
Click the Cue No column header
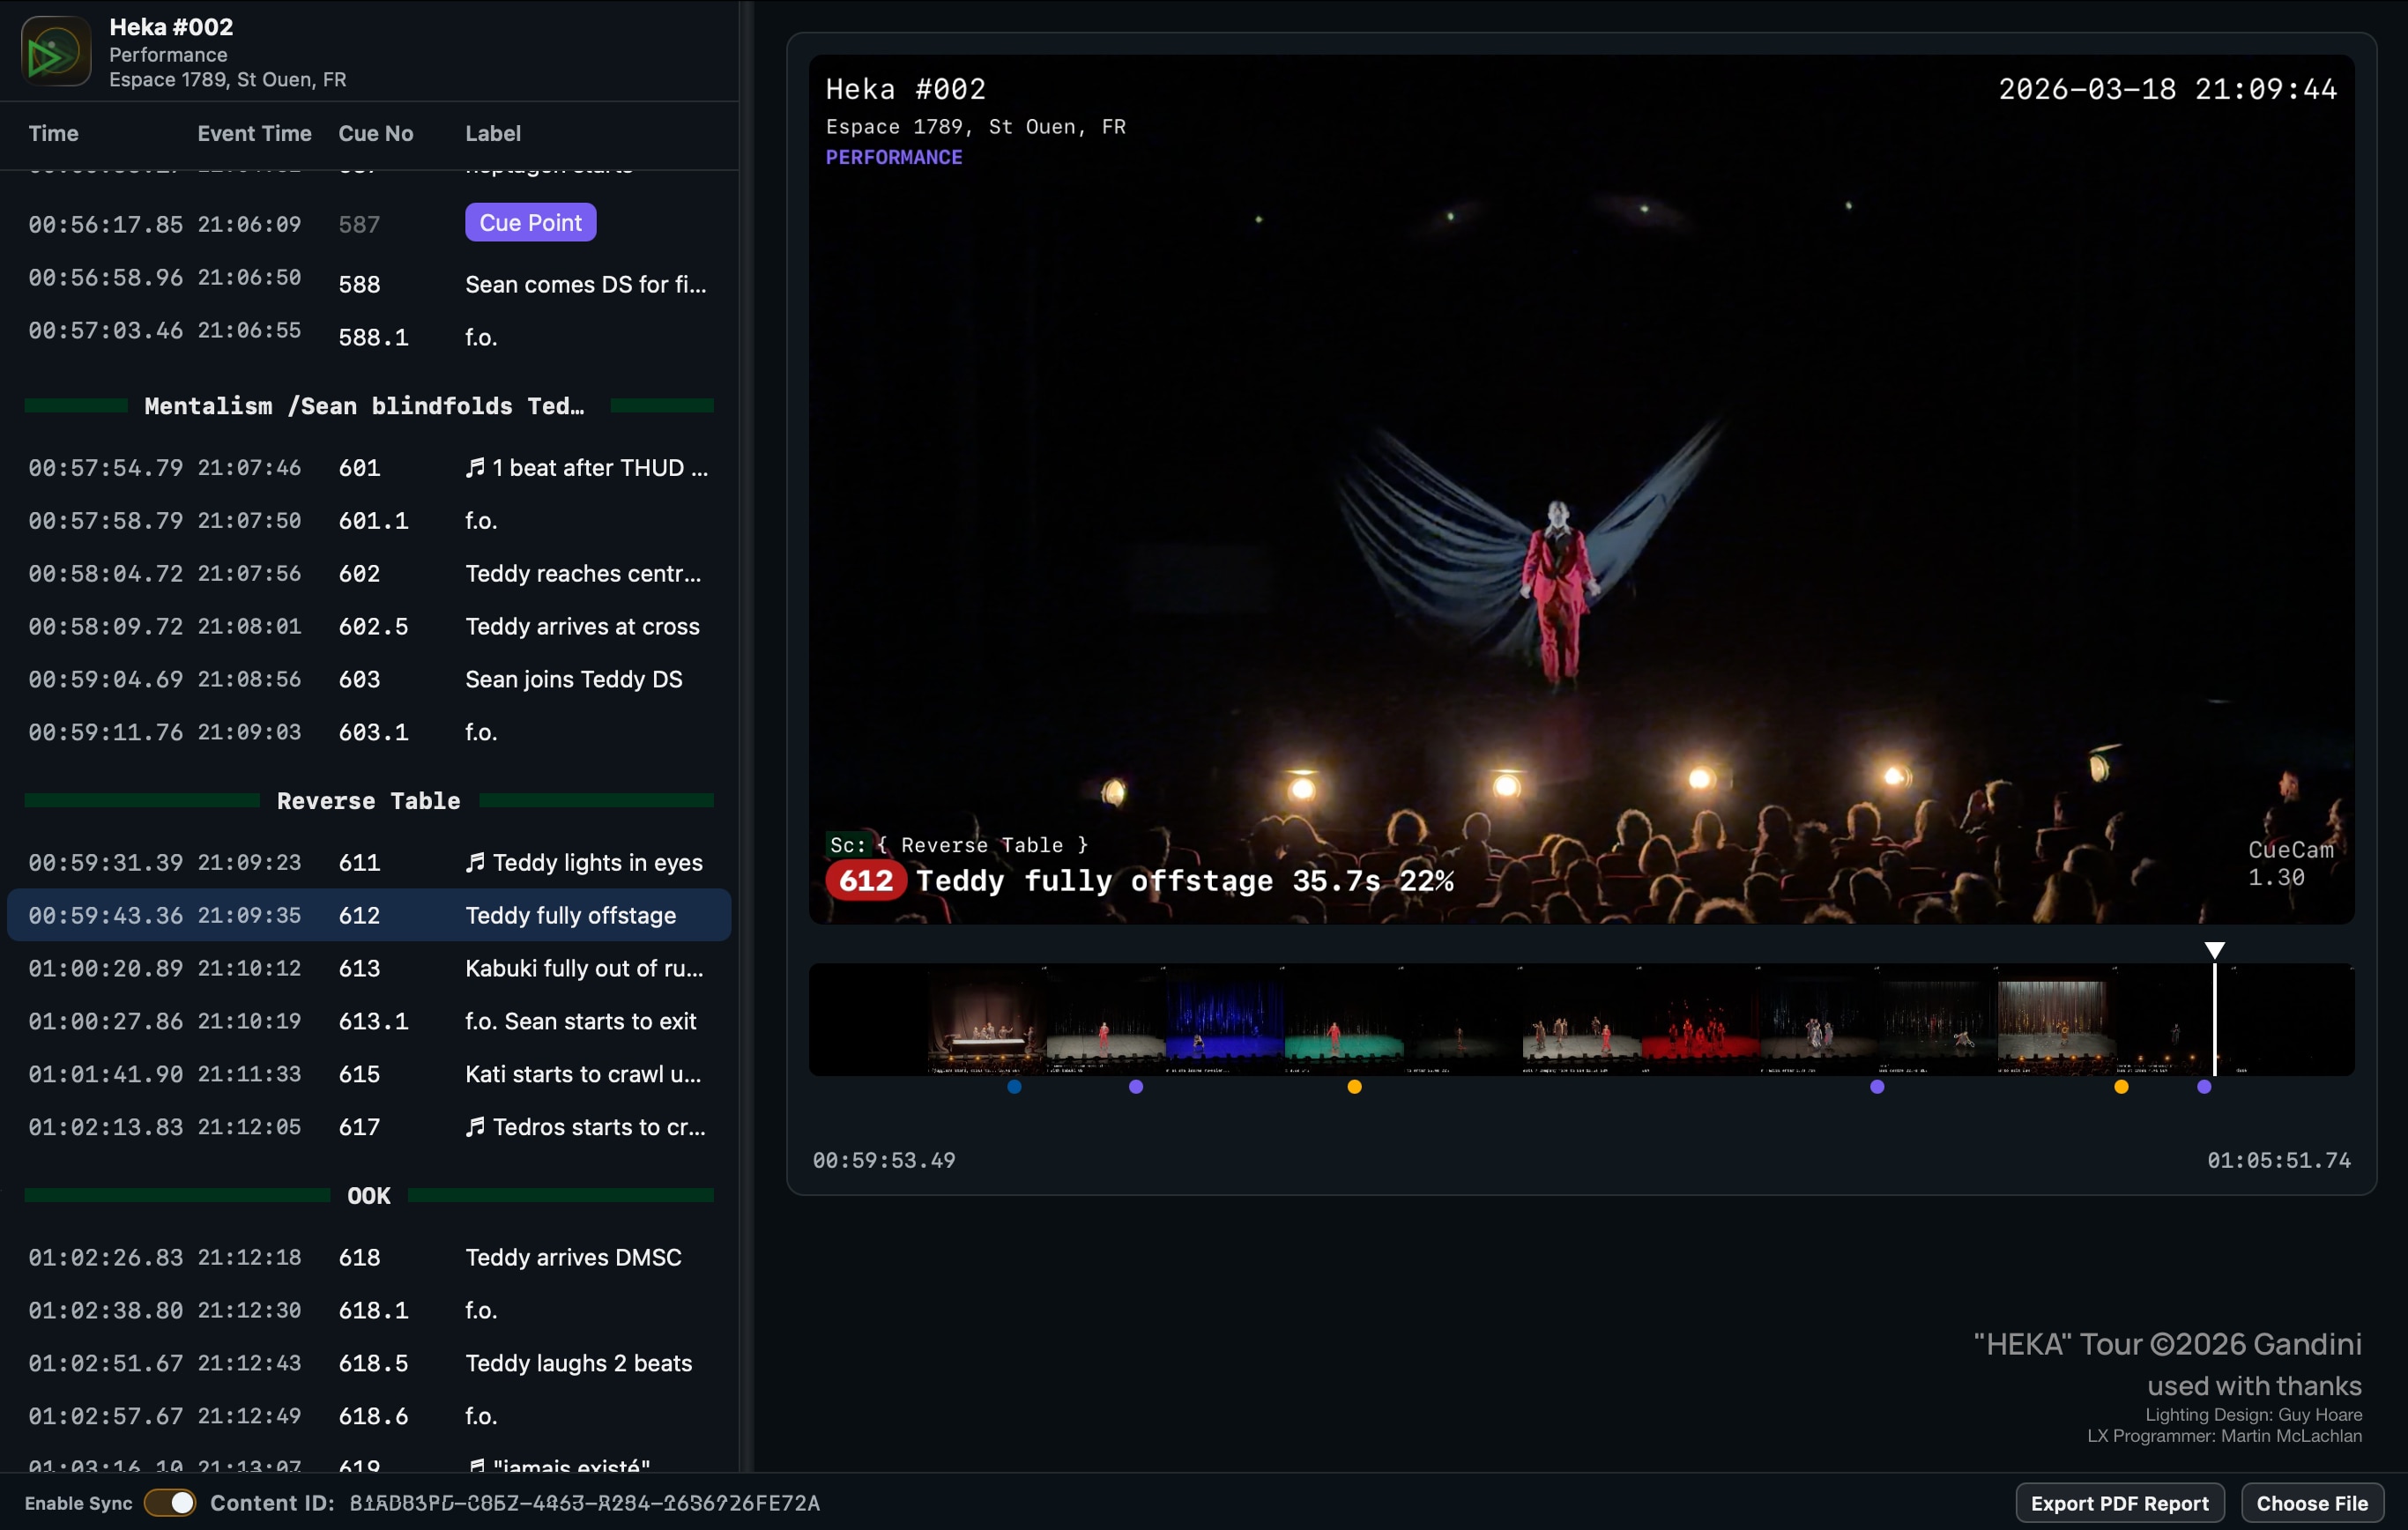click(x=375, y=132)
